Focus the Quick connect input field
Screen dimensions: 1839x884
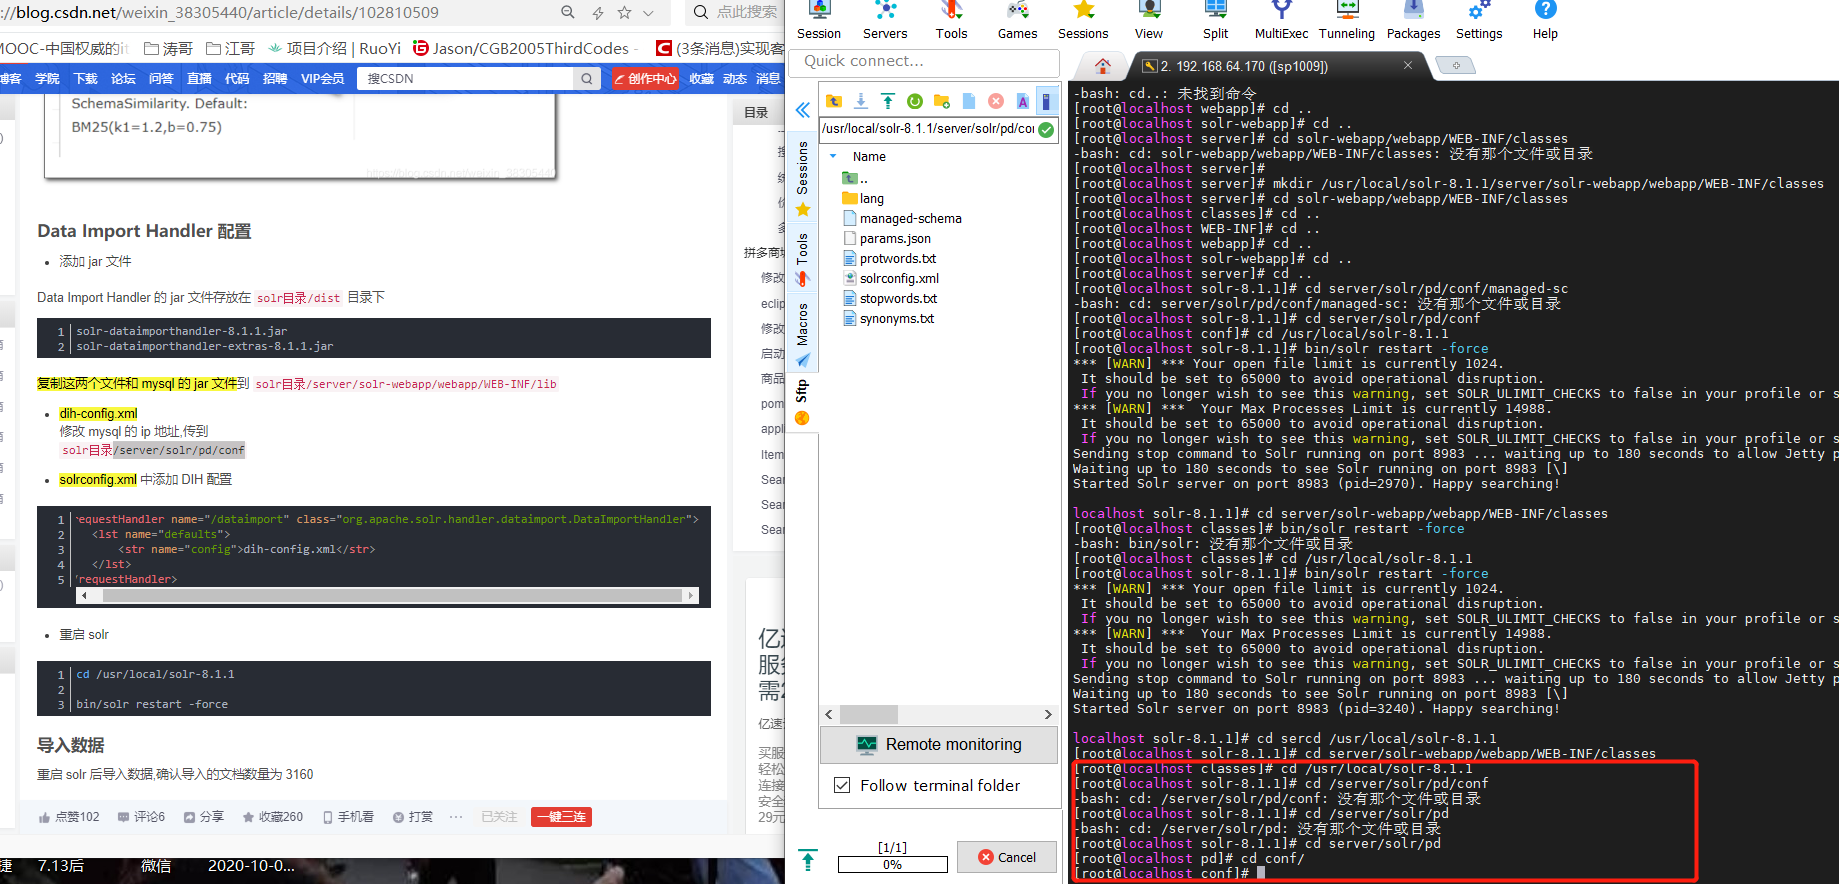pos(924,62)
